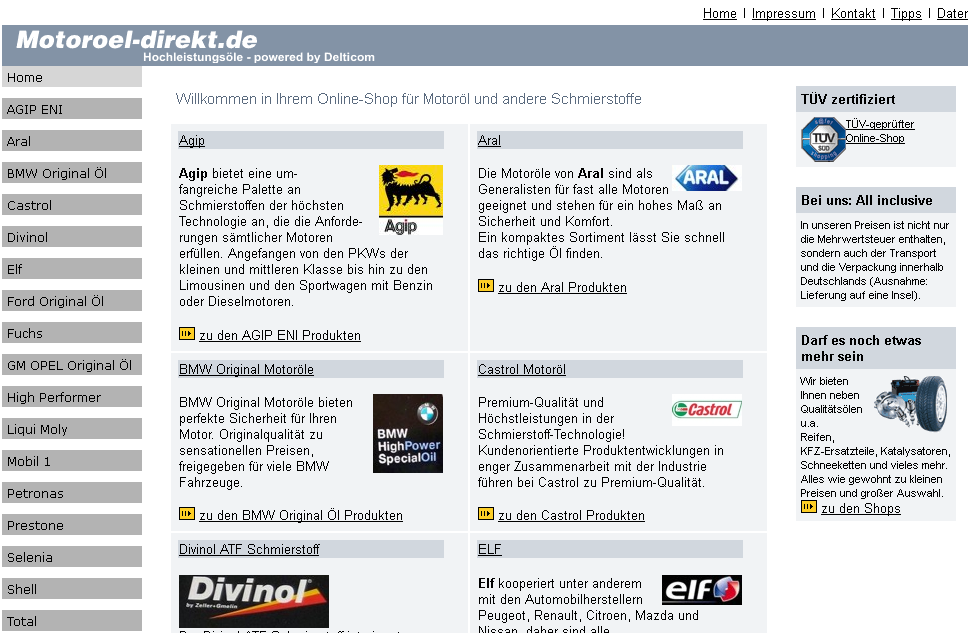
Task: Select Castrol in the sidebar menu
Action: click(x=72, y=205)
